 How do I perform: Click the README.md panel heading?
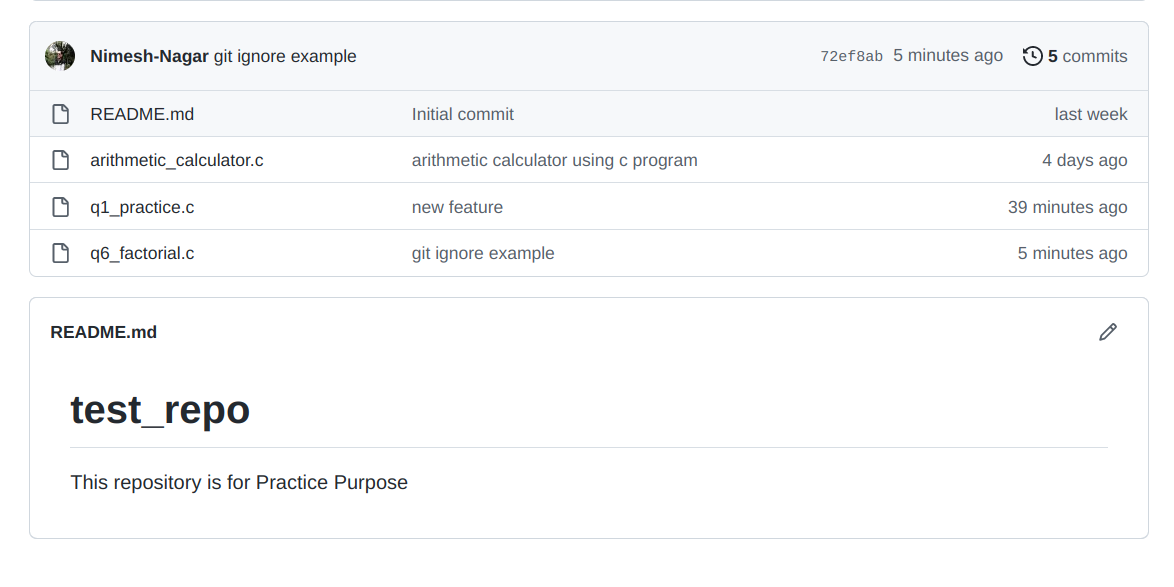pos(104,332)
